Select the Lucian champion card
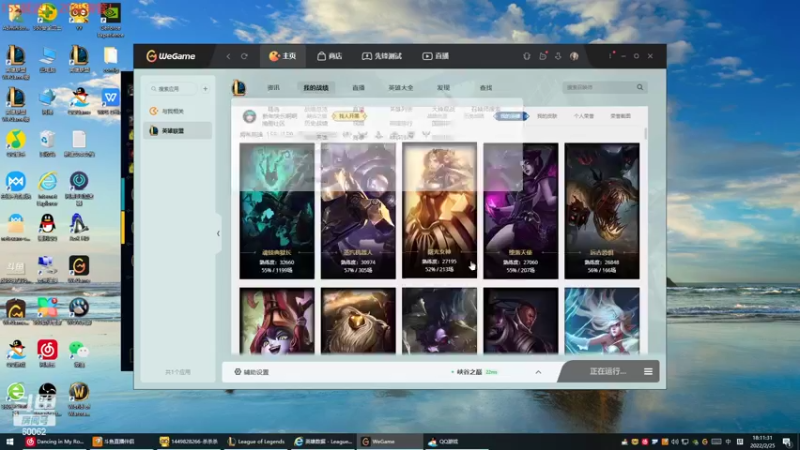 coord(520,321)
